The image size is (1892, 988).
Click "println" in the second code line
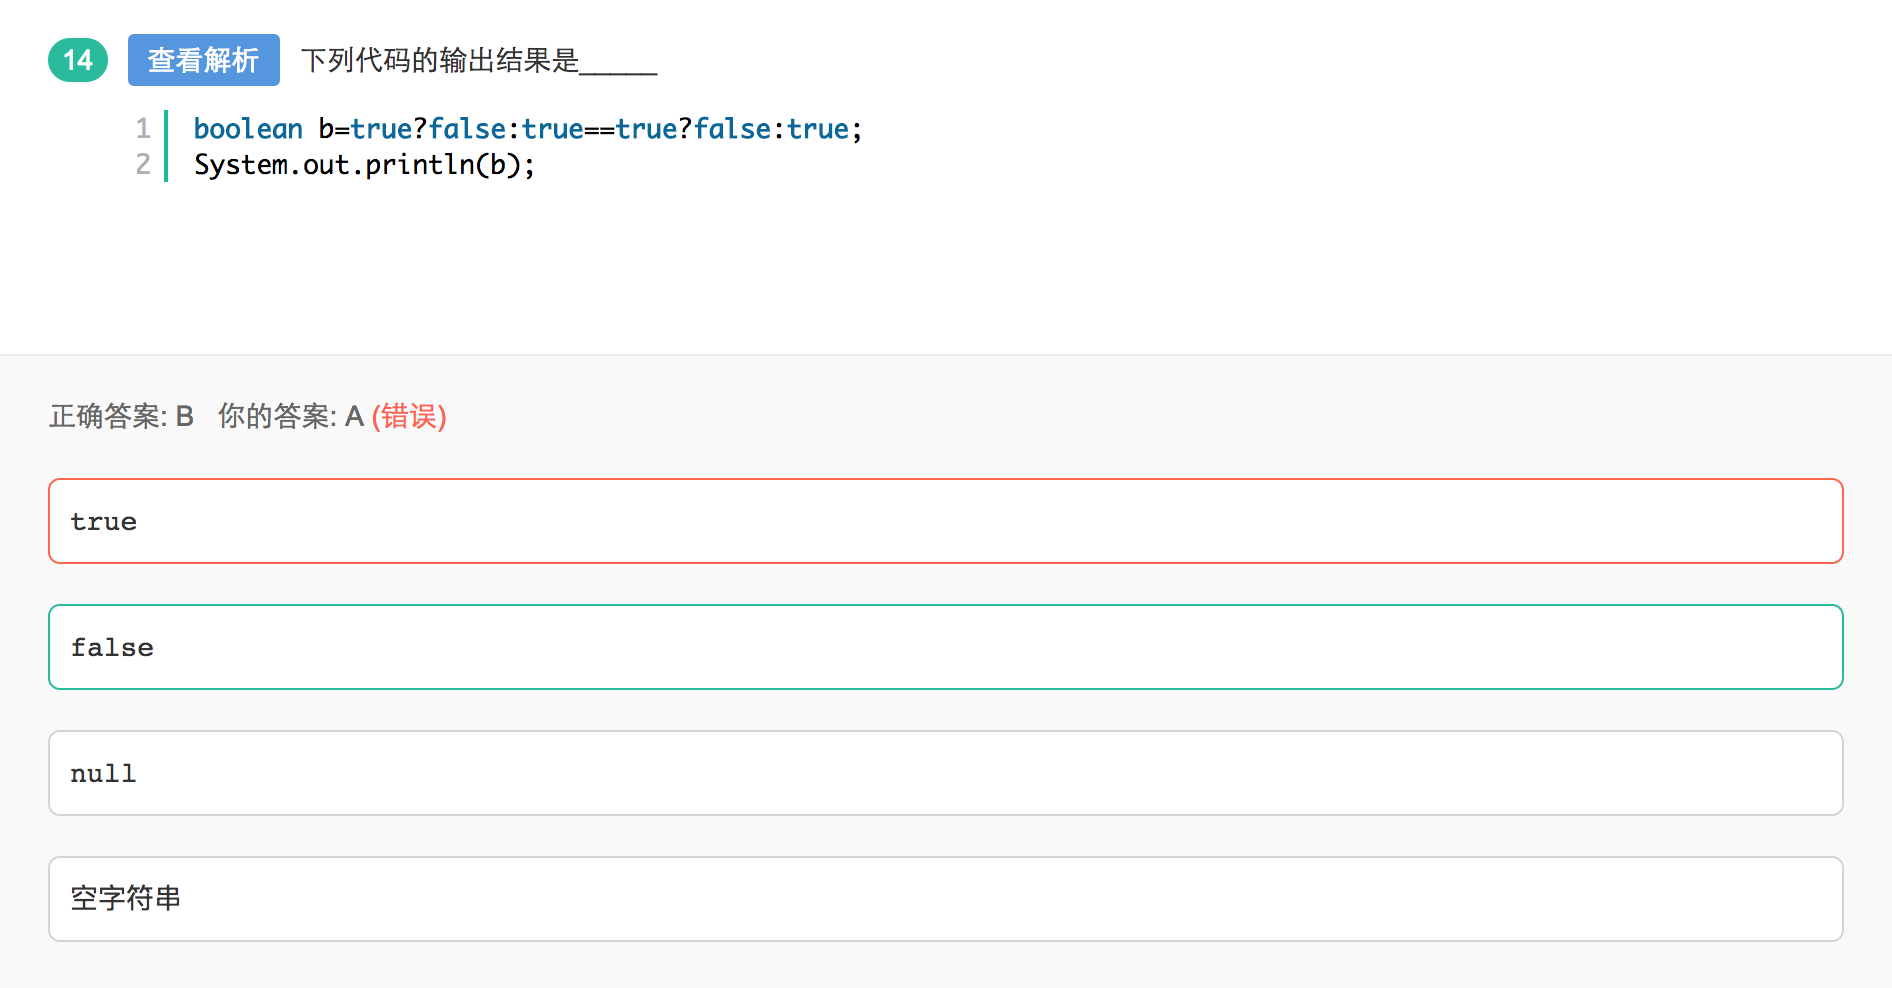click(x=420, y=165)
